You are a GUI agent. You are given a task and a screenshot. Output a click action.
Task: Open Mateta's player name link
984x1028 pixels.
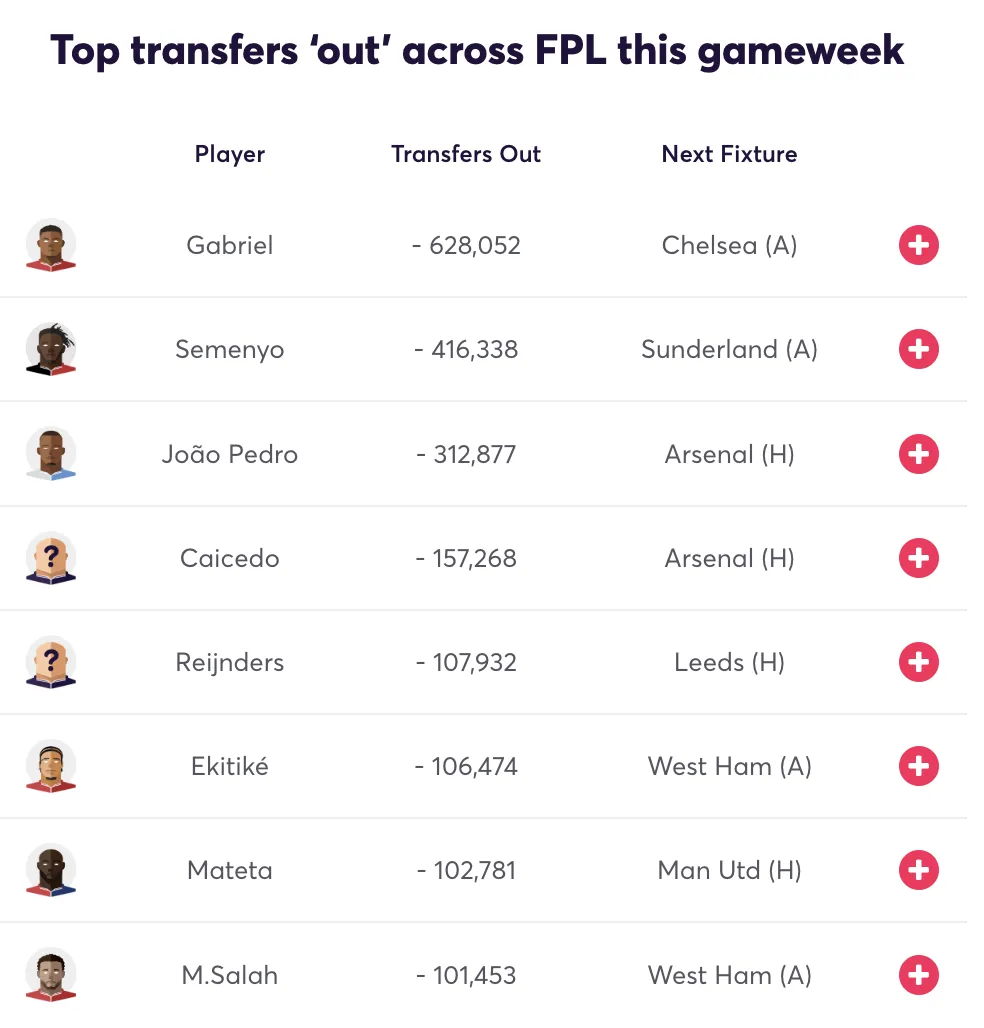(229, 870)
